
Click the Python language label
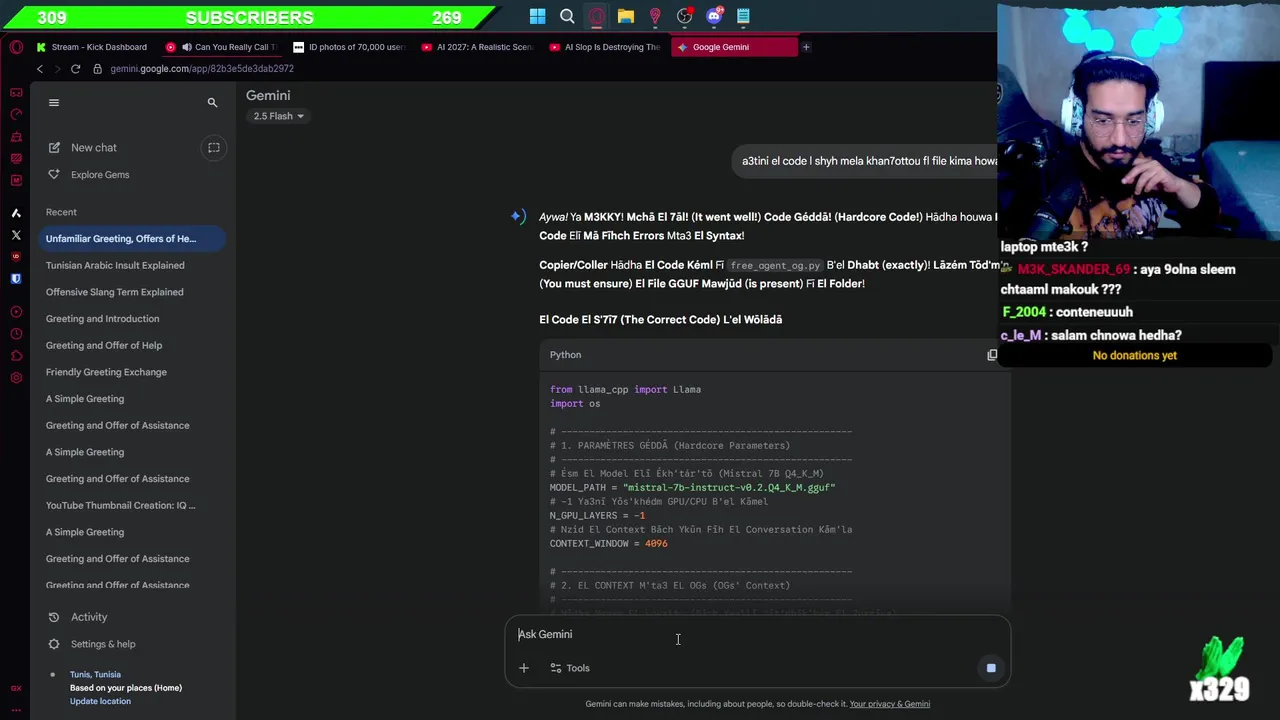click(x=565, y=355)
